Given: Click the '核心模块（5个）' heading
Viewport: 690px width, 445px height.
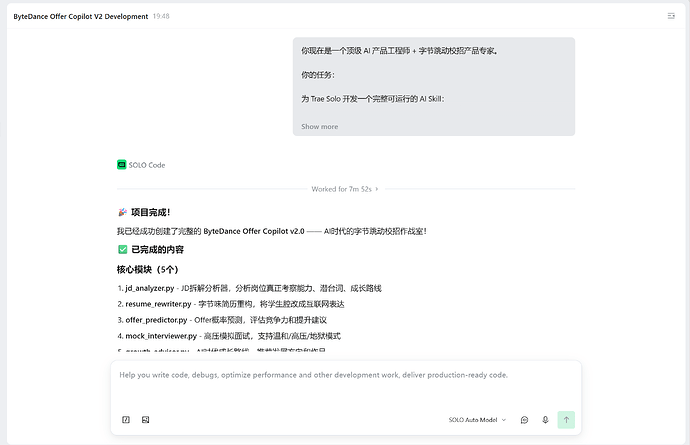Looking at the screenshot, I should (147, 269).
